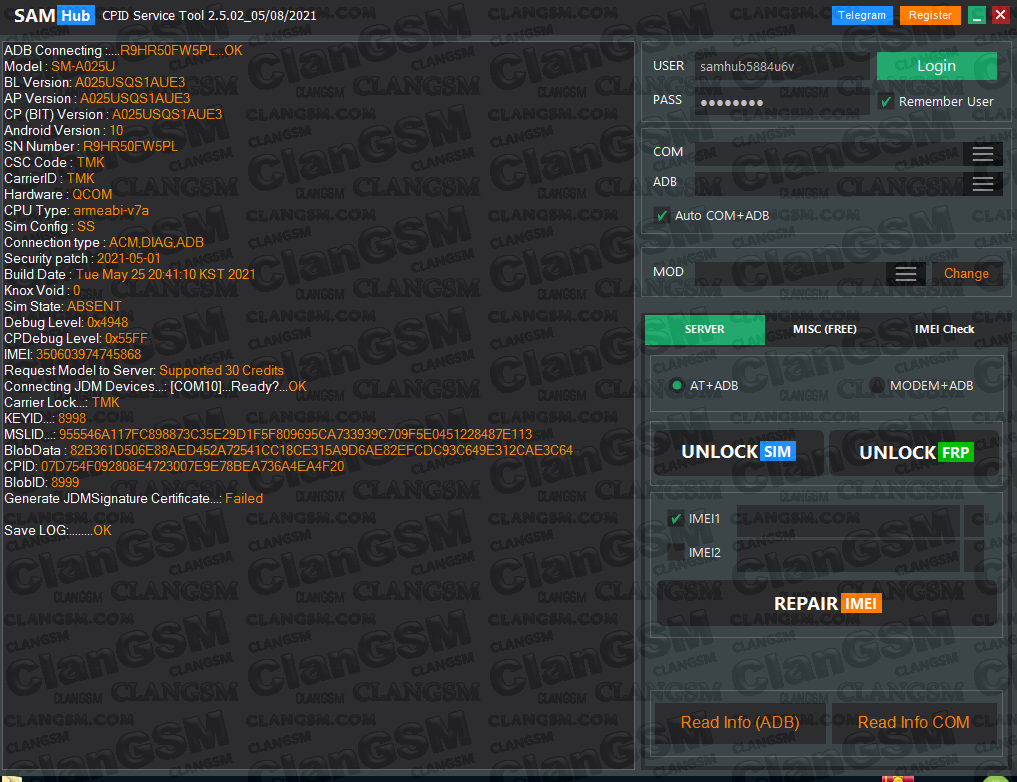Viewport: 1017px width, 782px height.
Task: Click the COM port field
Action: pyautogui.click(x=829, y=154)
